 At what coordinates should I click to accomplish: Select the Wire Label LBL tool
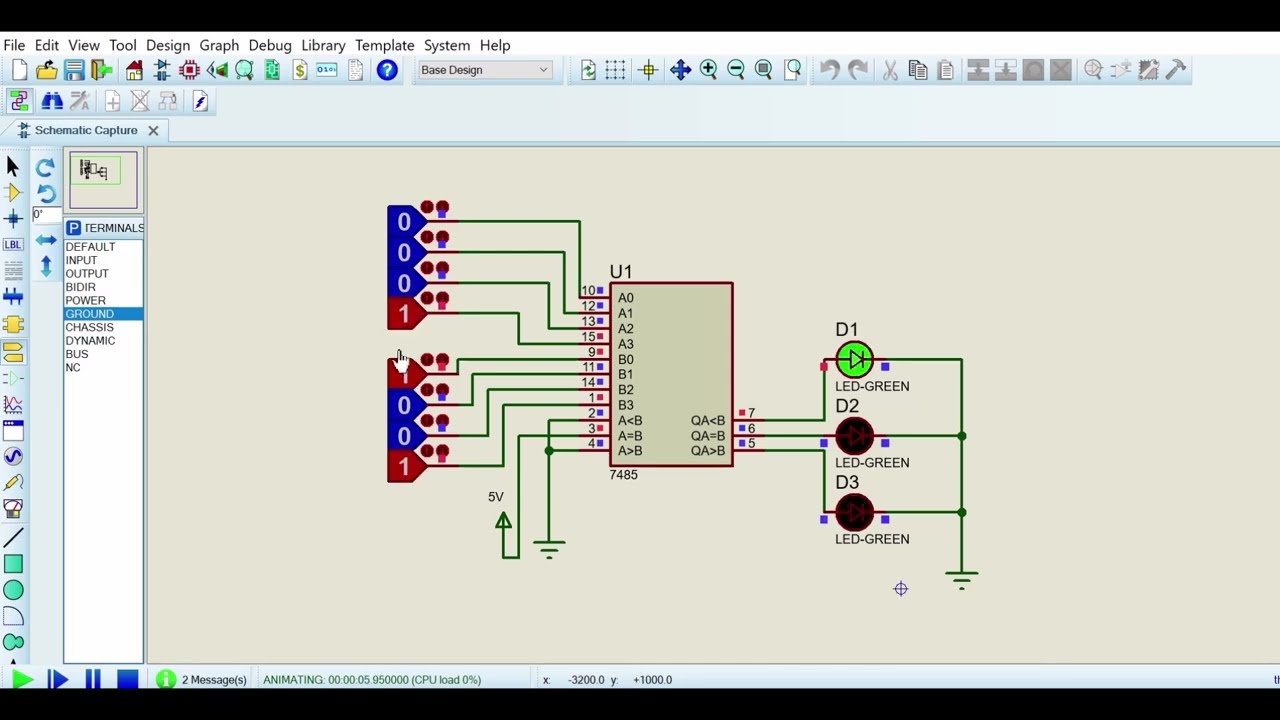(x=13, y=244)
